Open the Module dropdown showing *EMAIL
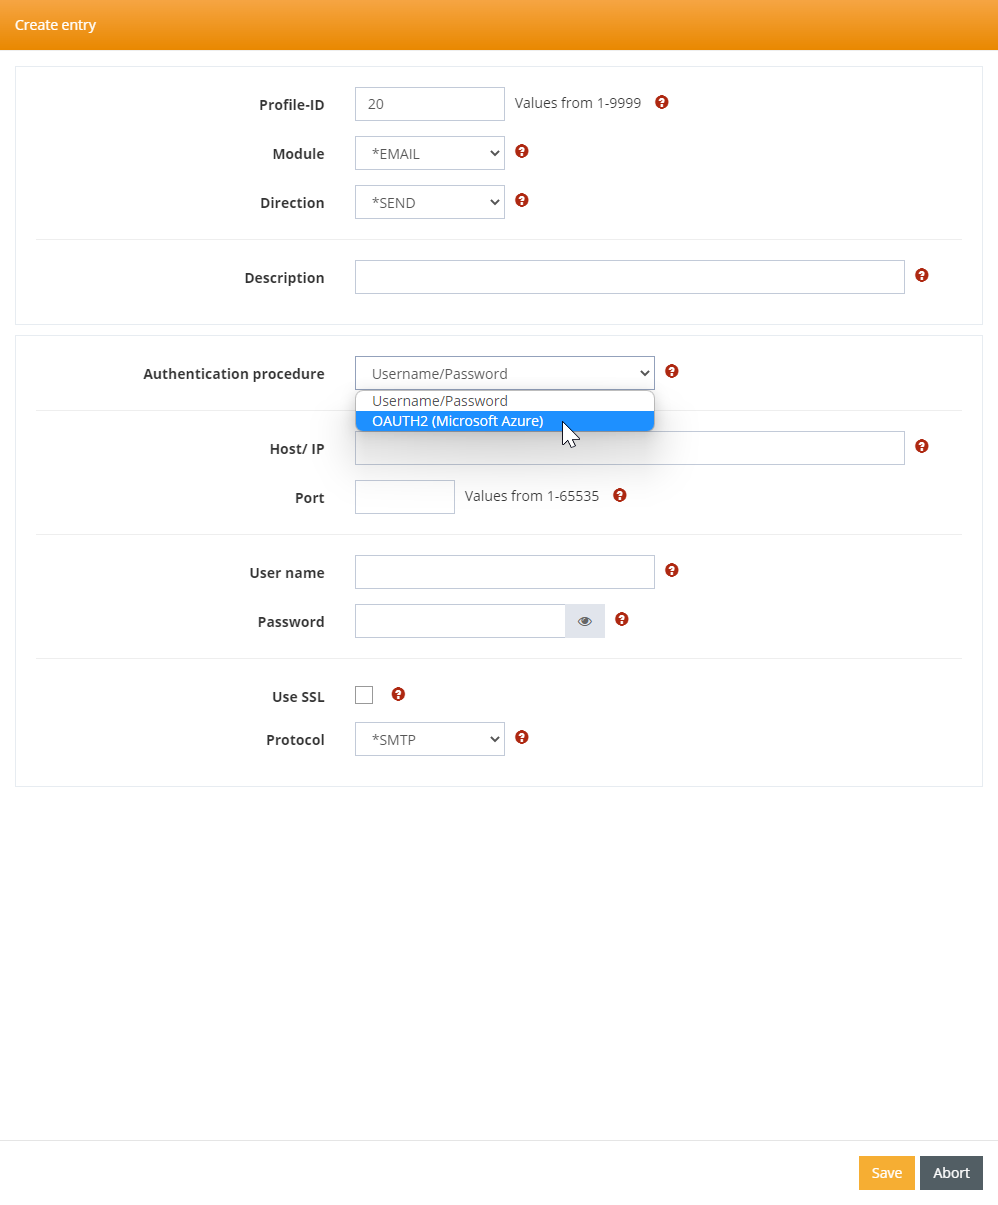Image resolution: width=998 pixels, height=1205 pixels. click(429, 153)
